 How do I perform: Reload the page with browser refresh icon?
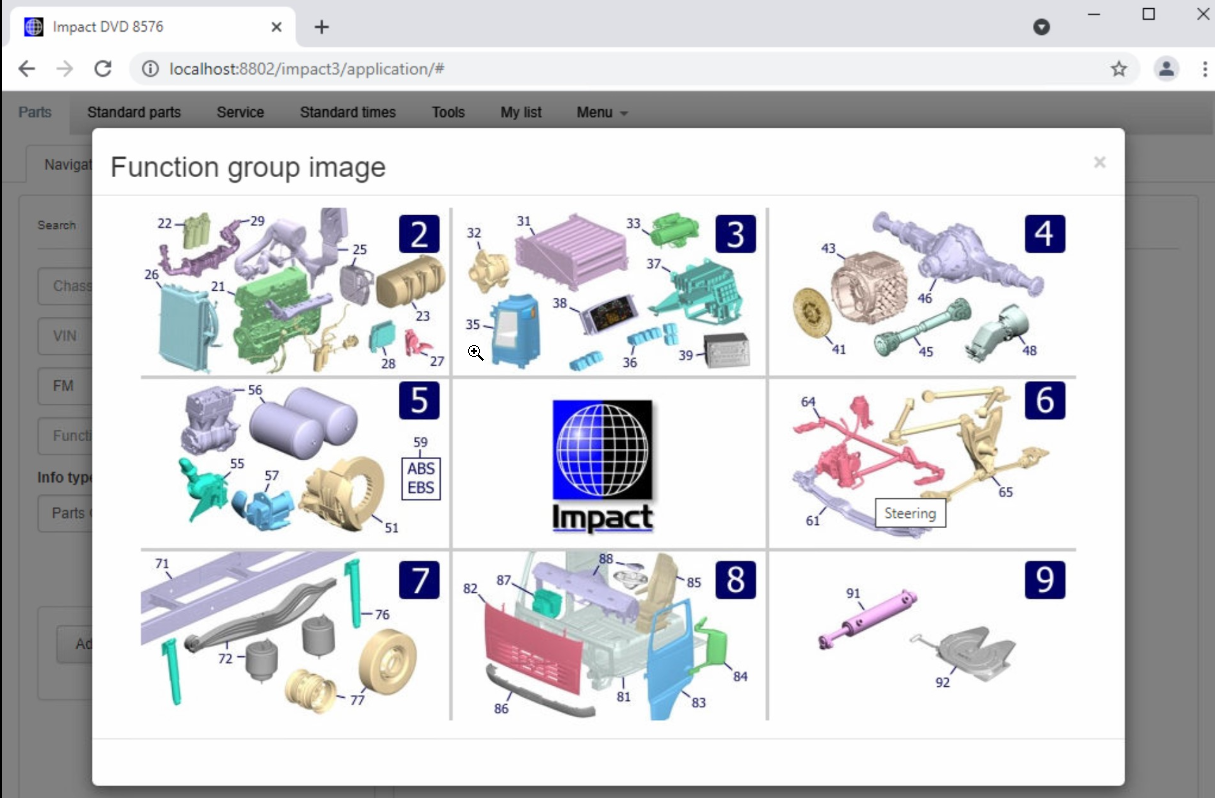tap(102, 69)
